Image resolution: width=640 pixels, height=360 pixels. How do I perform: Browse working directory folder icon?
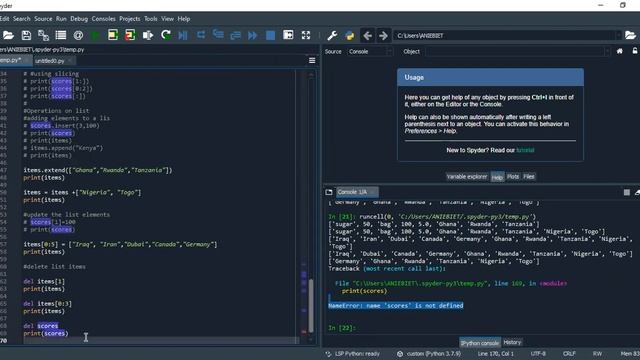(x=630, y=36)
